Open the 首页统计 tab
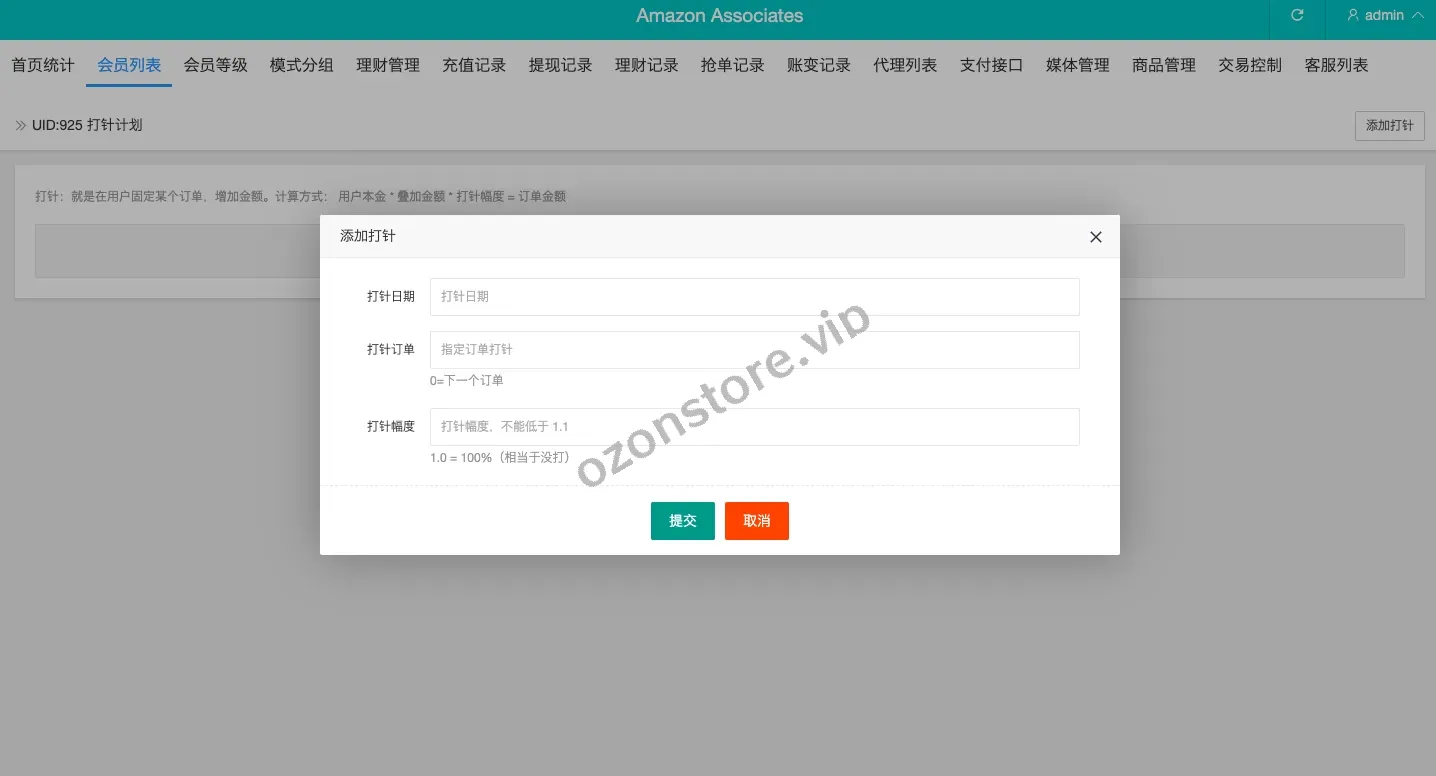This screenshot has height=776, width=1436. click(x=43, y=66)
